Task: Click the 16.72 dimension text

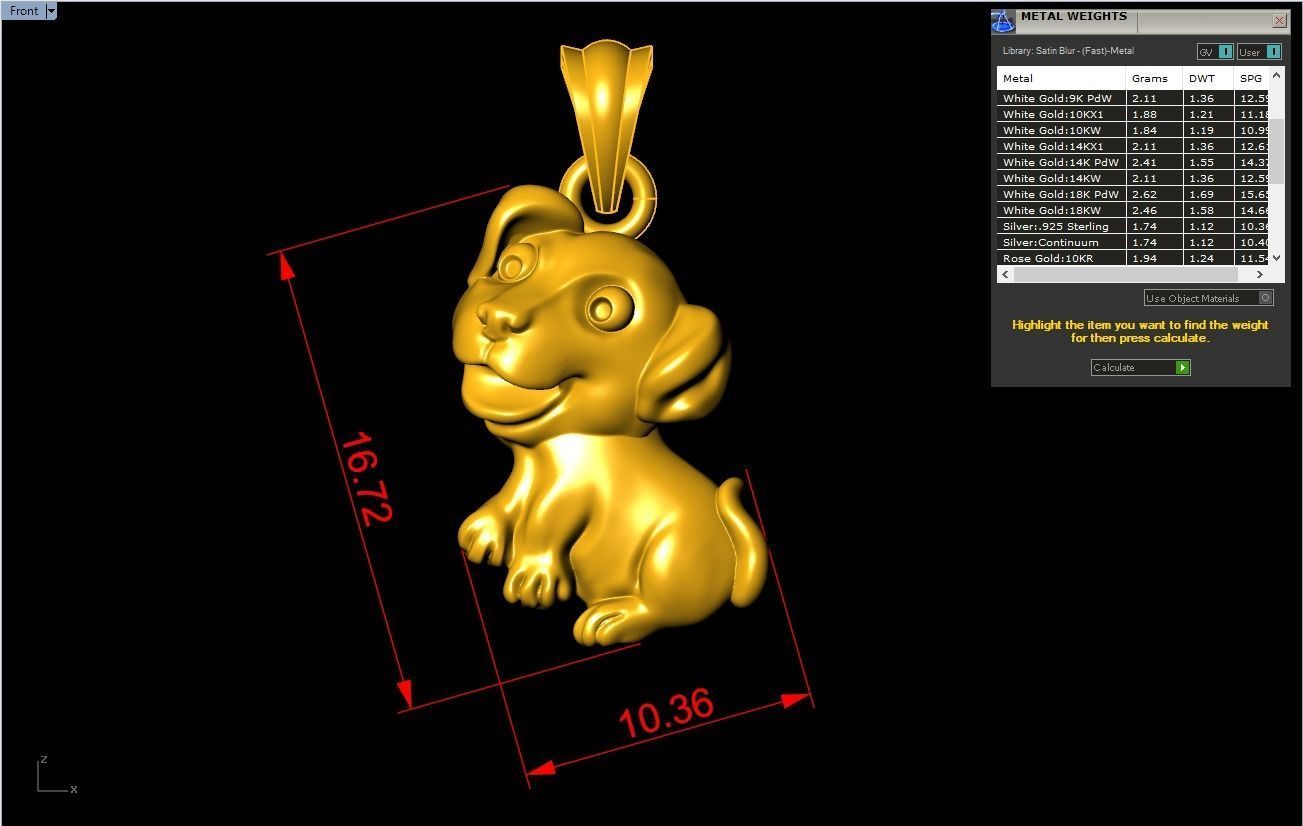Action: coord(366,478)
